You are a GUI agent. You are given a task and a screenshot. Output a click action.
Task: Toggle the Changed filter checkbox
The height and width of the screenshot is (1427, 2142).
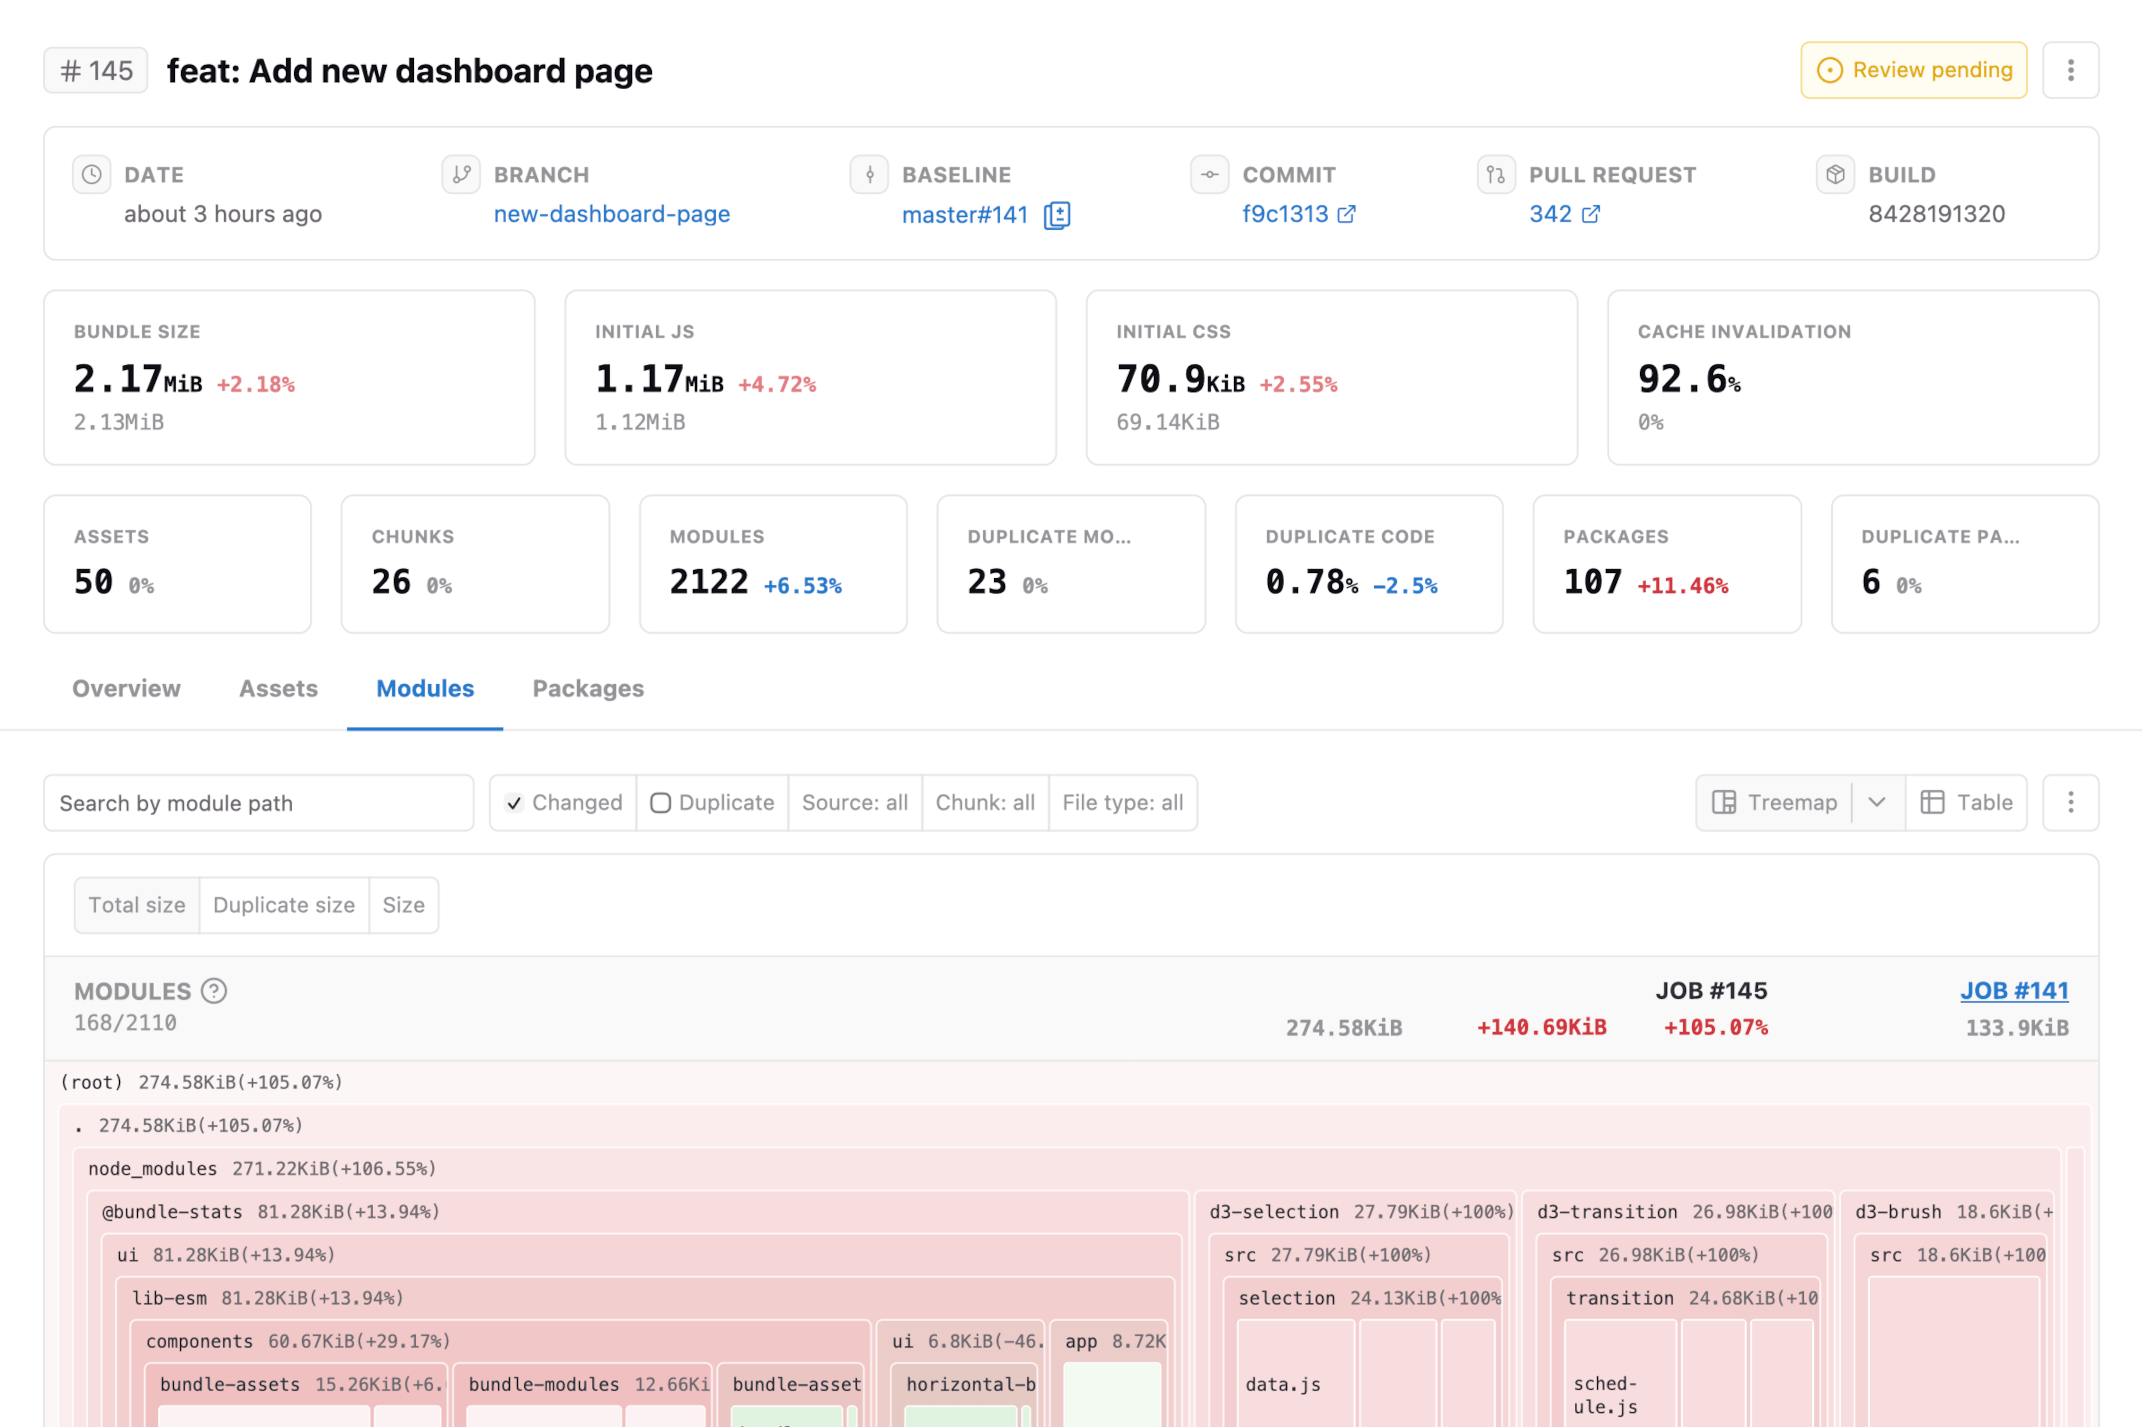(514, 803)
